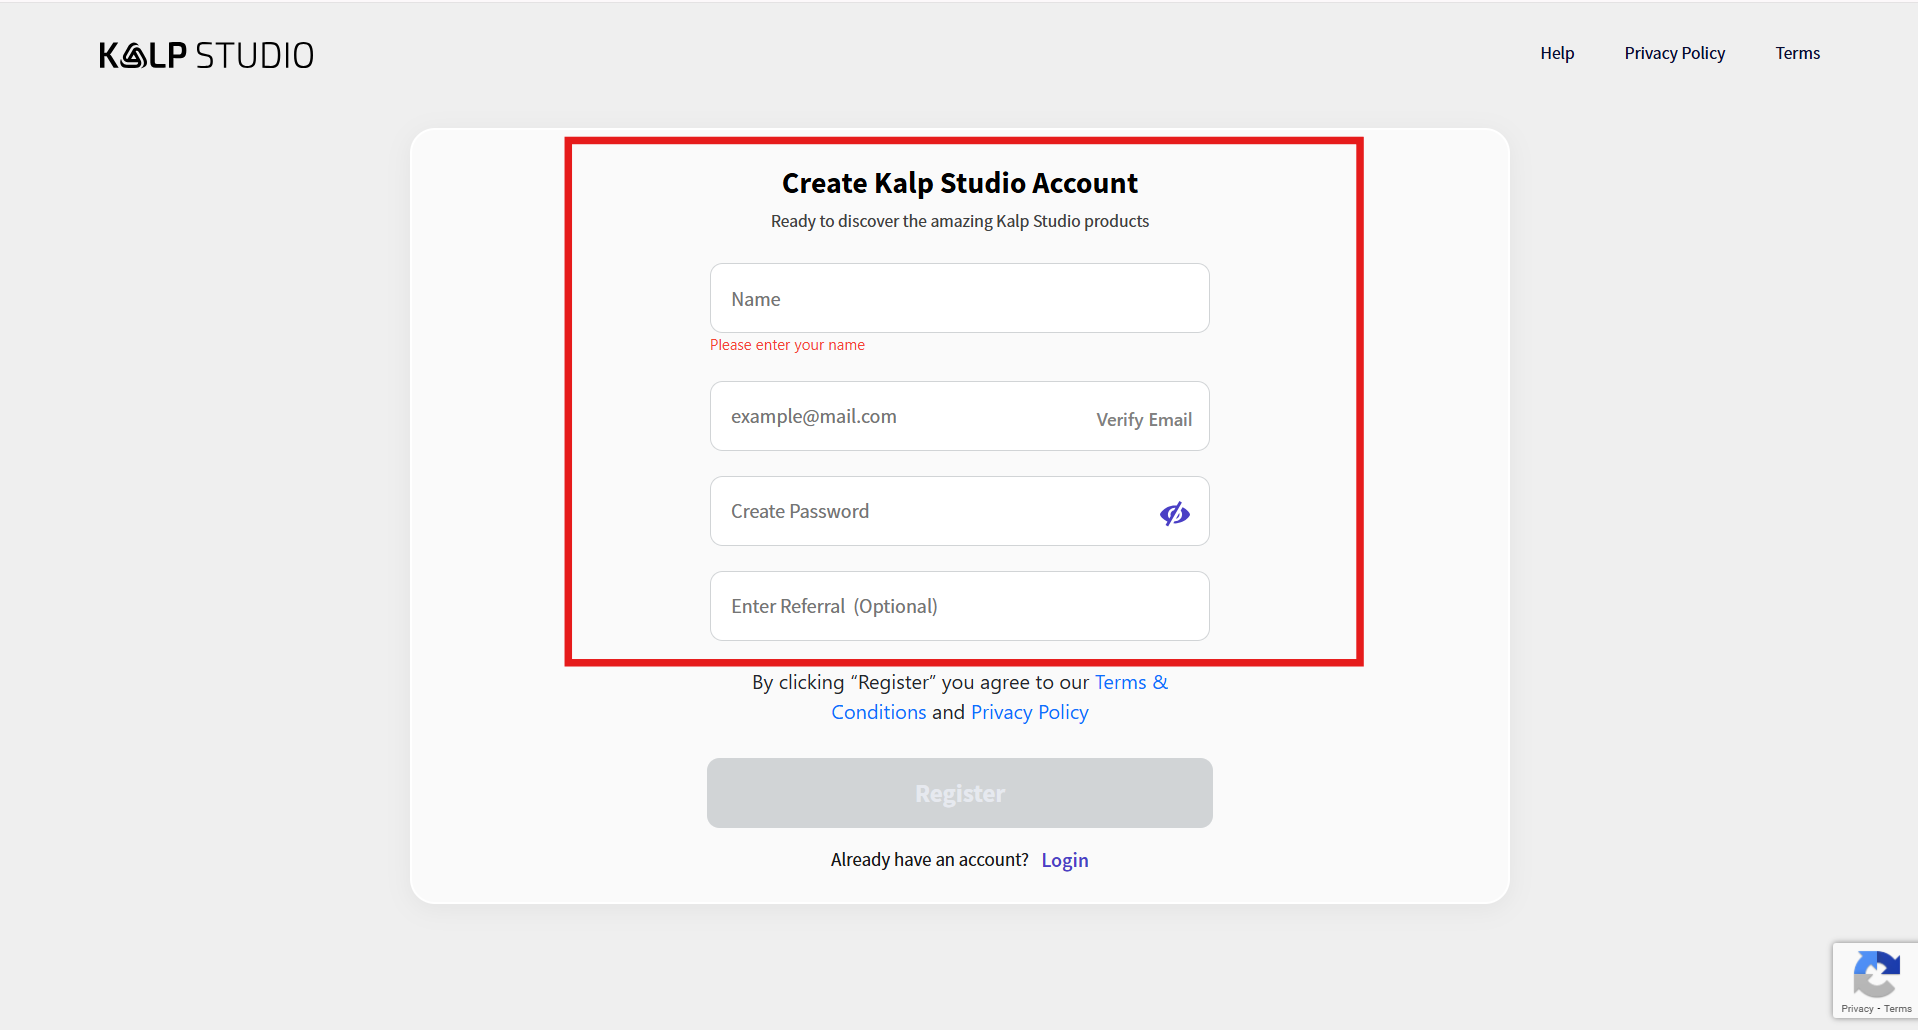1918x1030 pixels.
Task: Click the Kalp Studio logo
Action: tap(206, 55)
